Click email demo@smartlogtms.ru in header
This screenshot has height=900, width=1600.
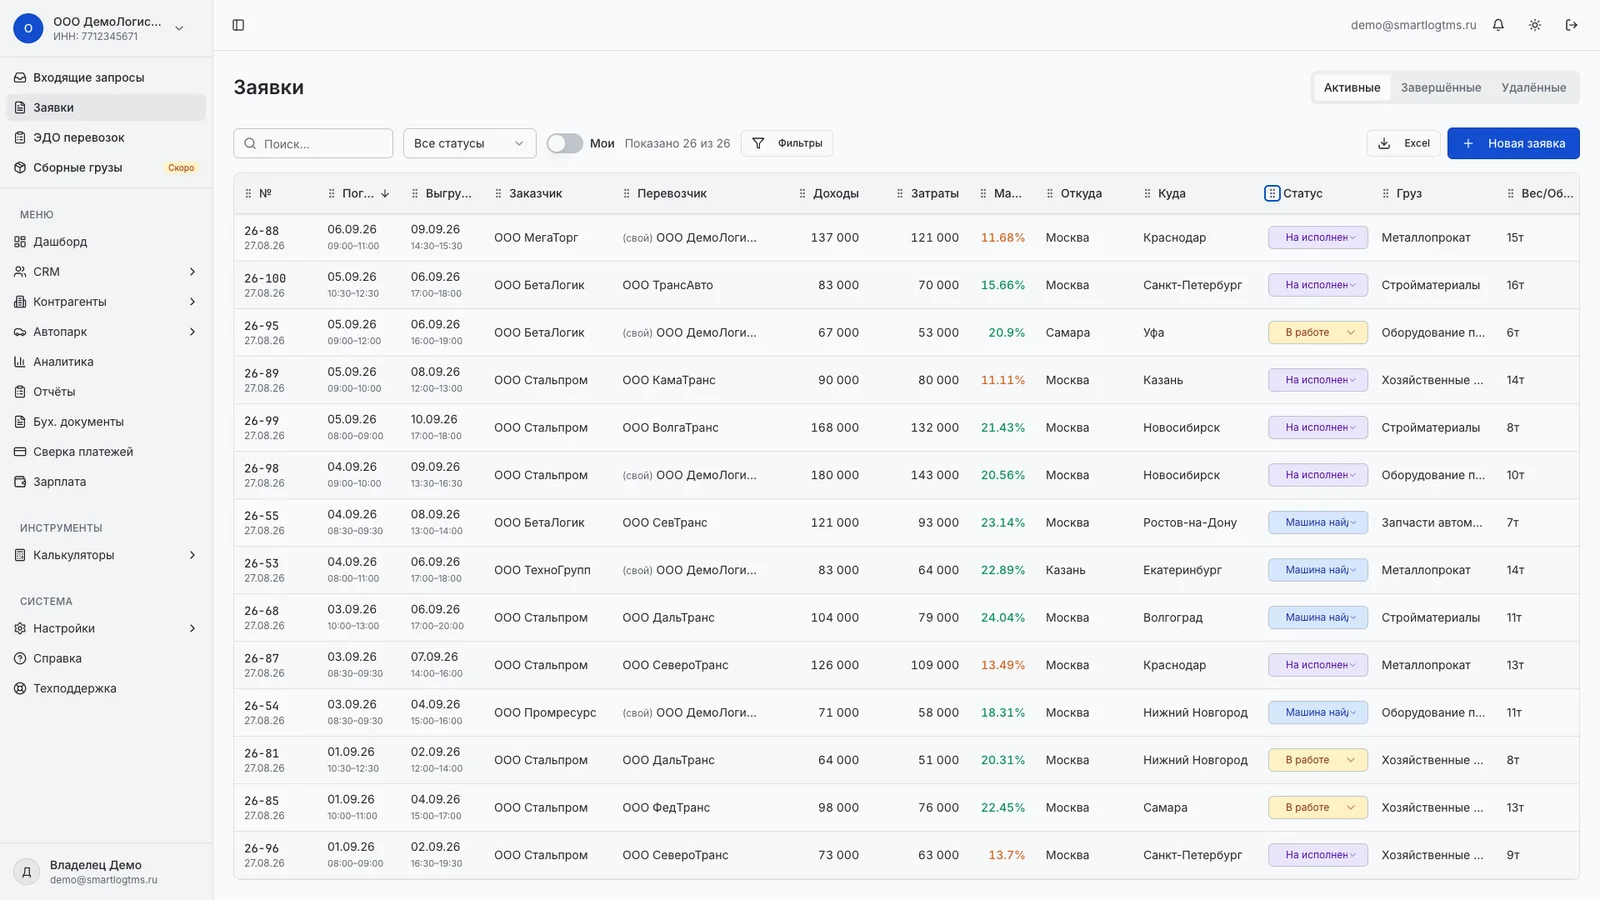(1413, 25)
